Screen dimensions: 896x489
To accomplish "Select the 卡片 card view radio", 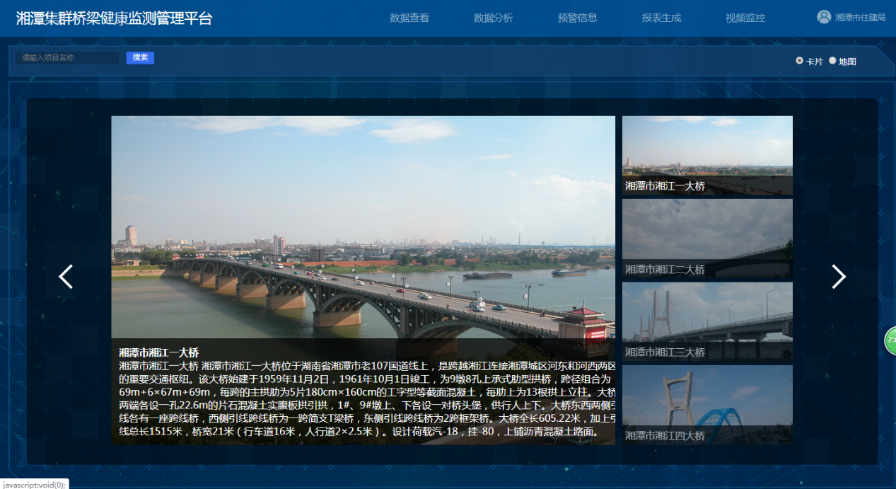I will click(x=799, y=61).
